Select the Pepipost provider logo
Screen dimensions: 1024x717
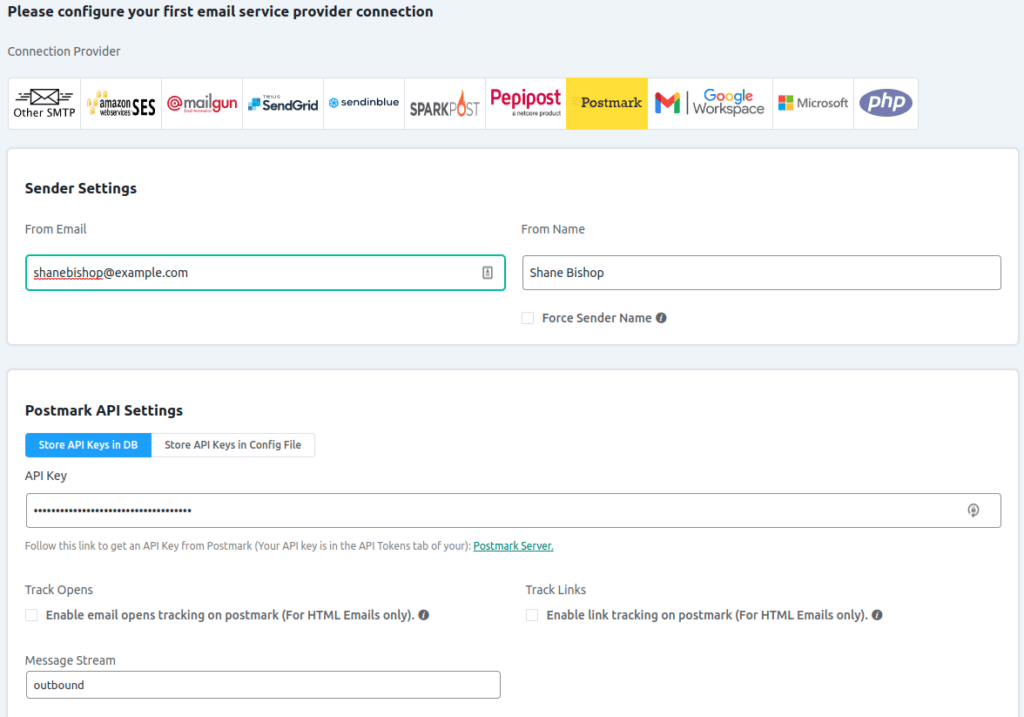525,104
